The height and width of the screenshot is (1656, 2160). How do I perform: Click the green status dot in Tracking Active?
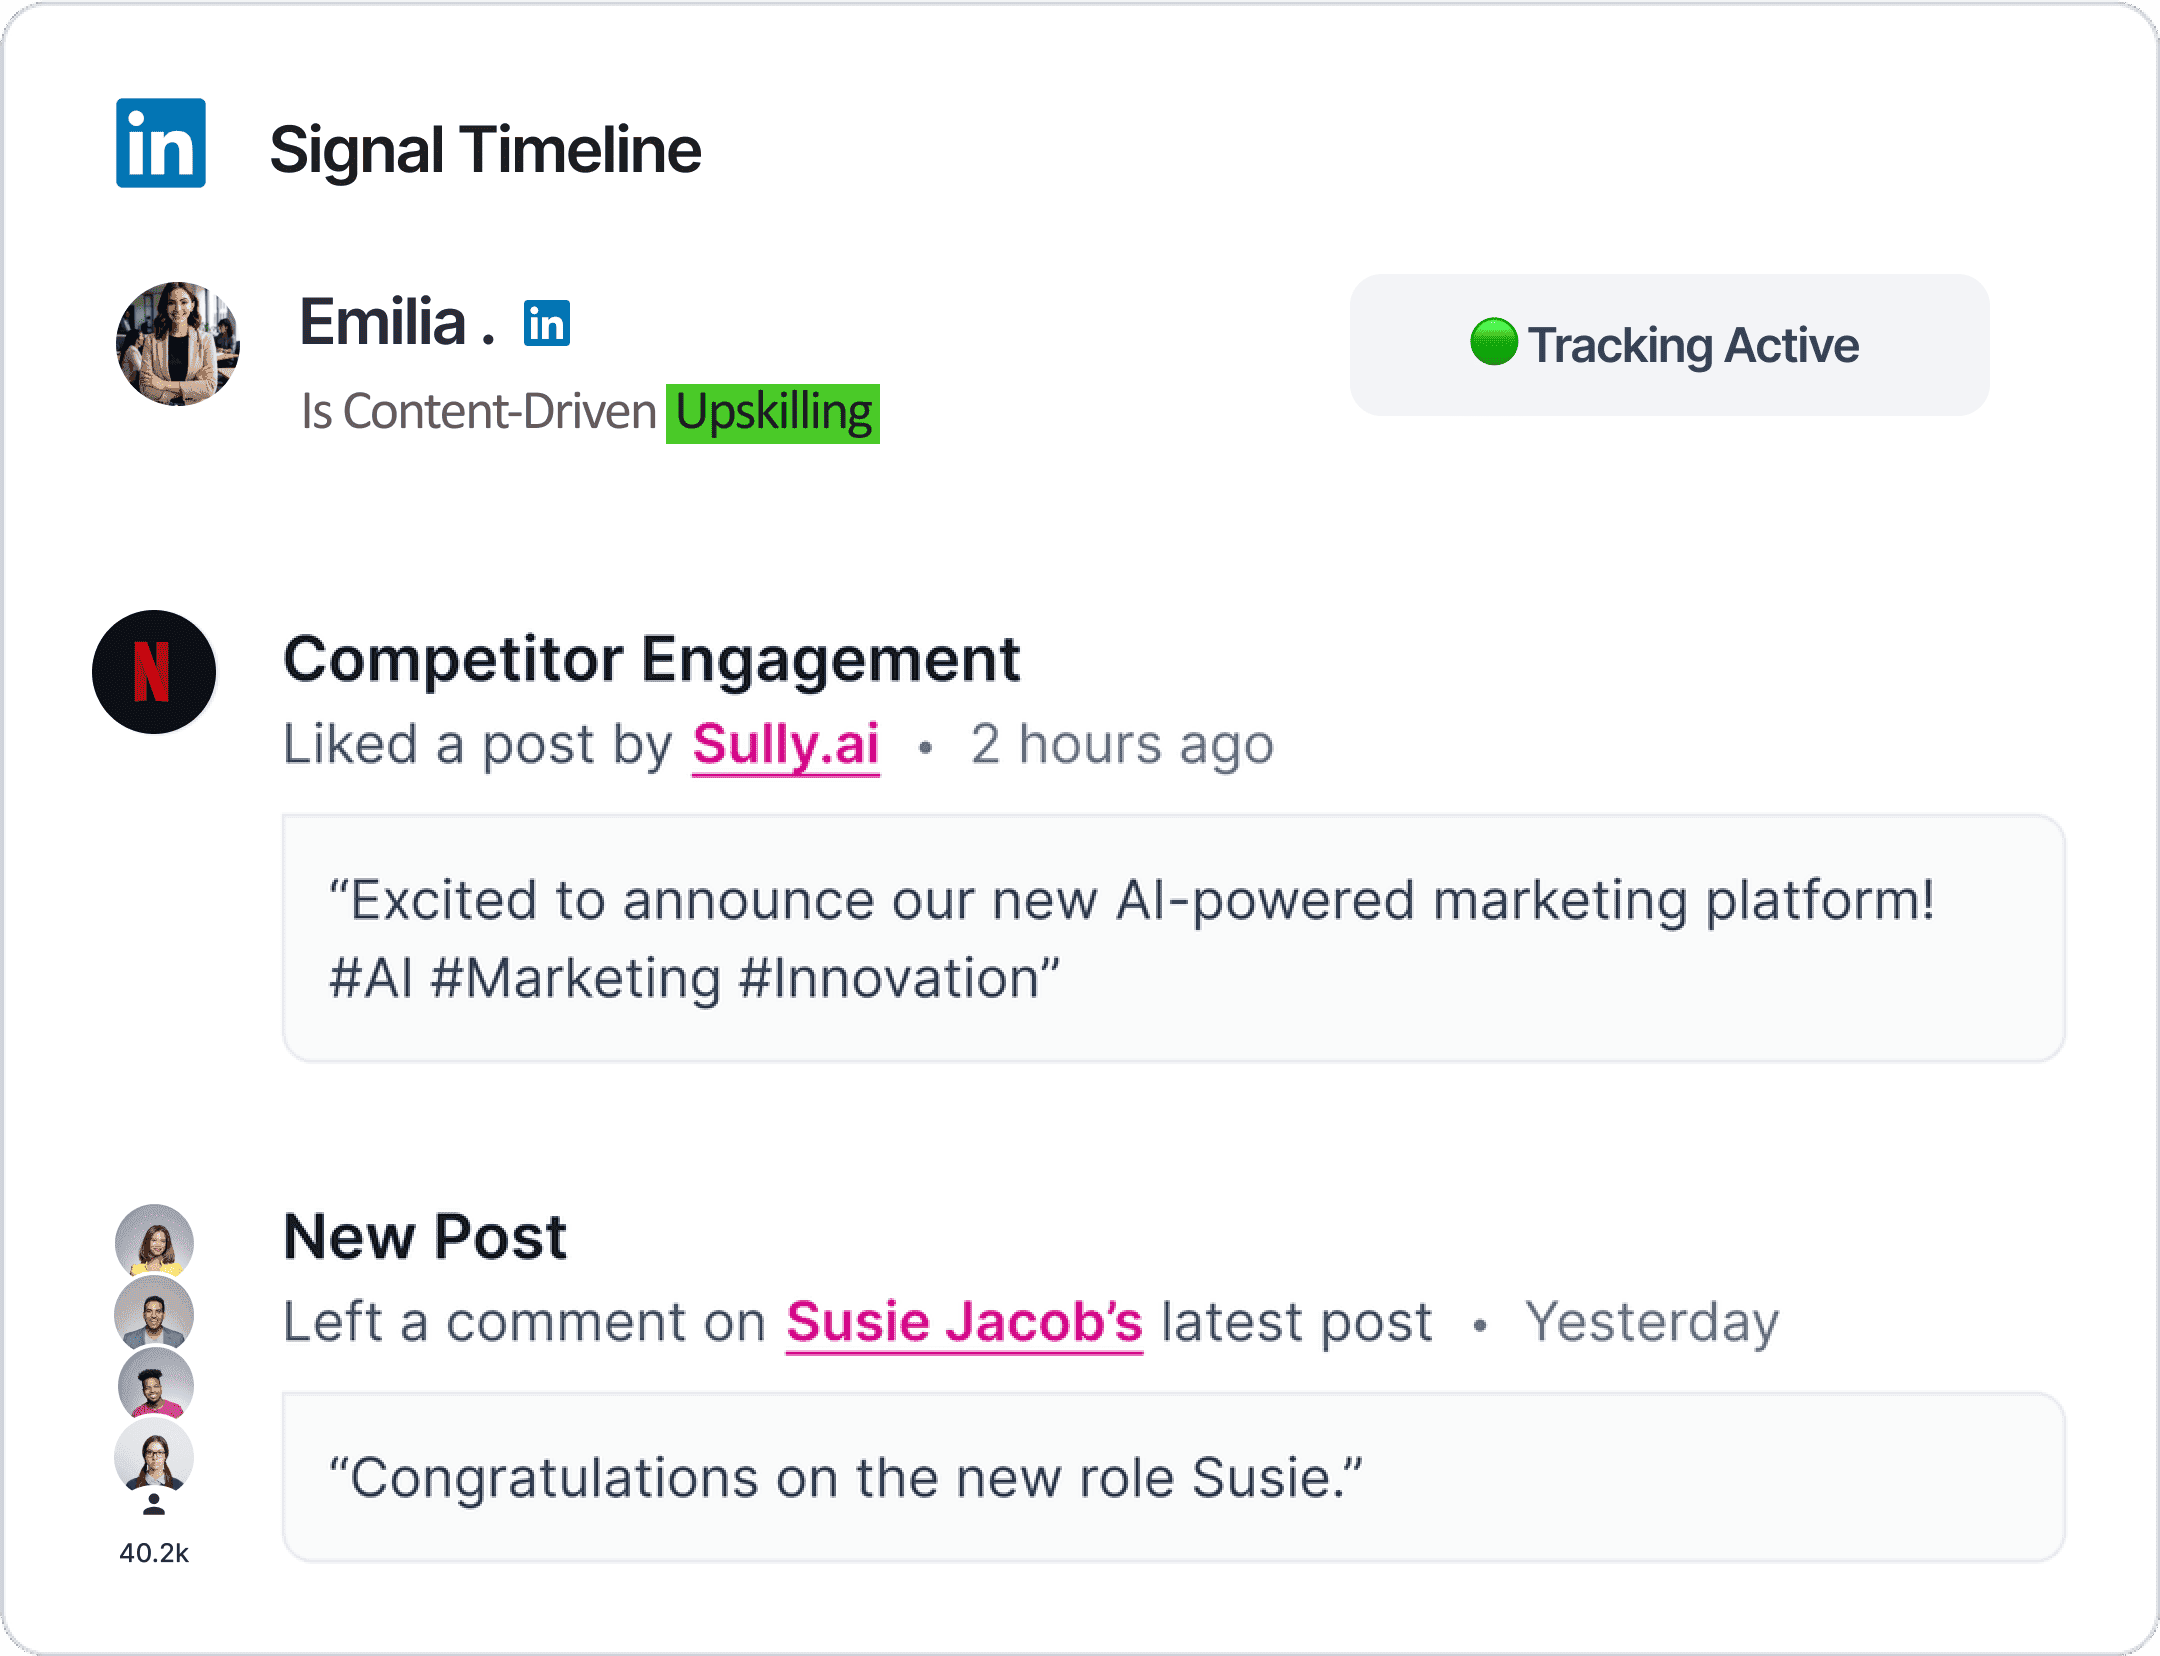(x=1494, y=342)
